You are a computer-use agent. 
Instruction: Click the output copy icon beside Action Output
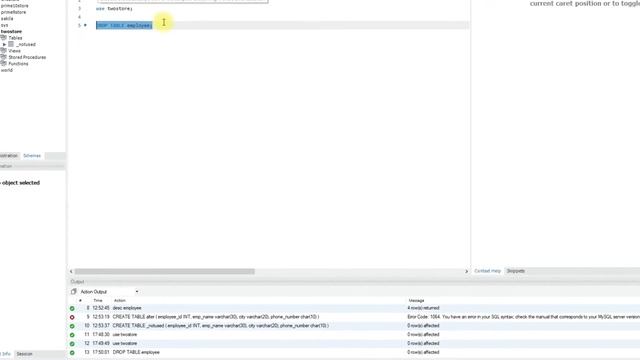(73, 292)
